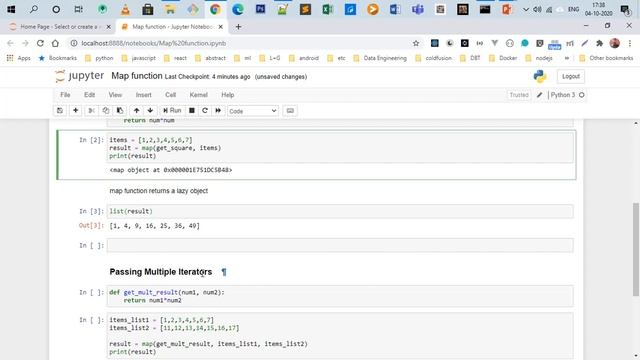Viewport: 640px width, 360px height.
Task: Open Chrome from the taskbar
Action: [x=215, y=9]
